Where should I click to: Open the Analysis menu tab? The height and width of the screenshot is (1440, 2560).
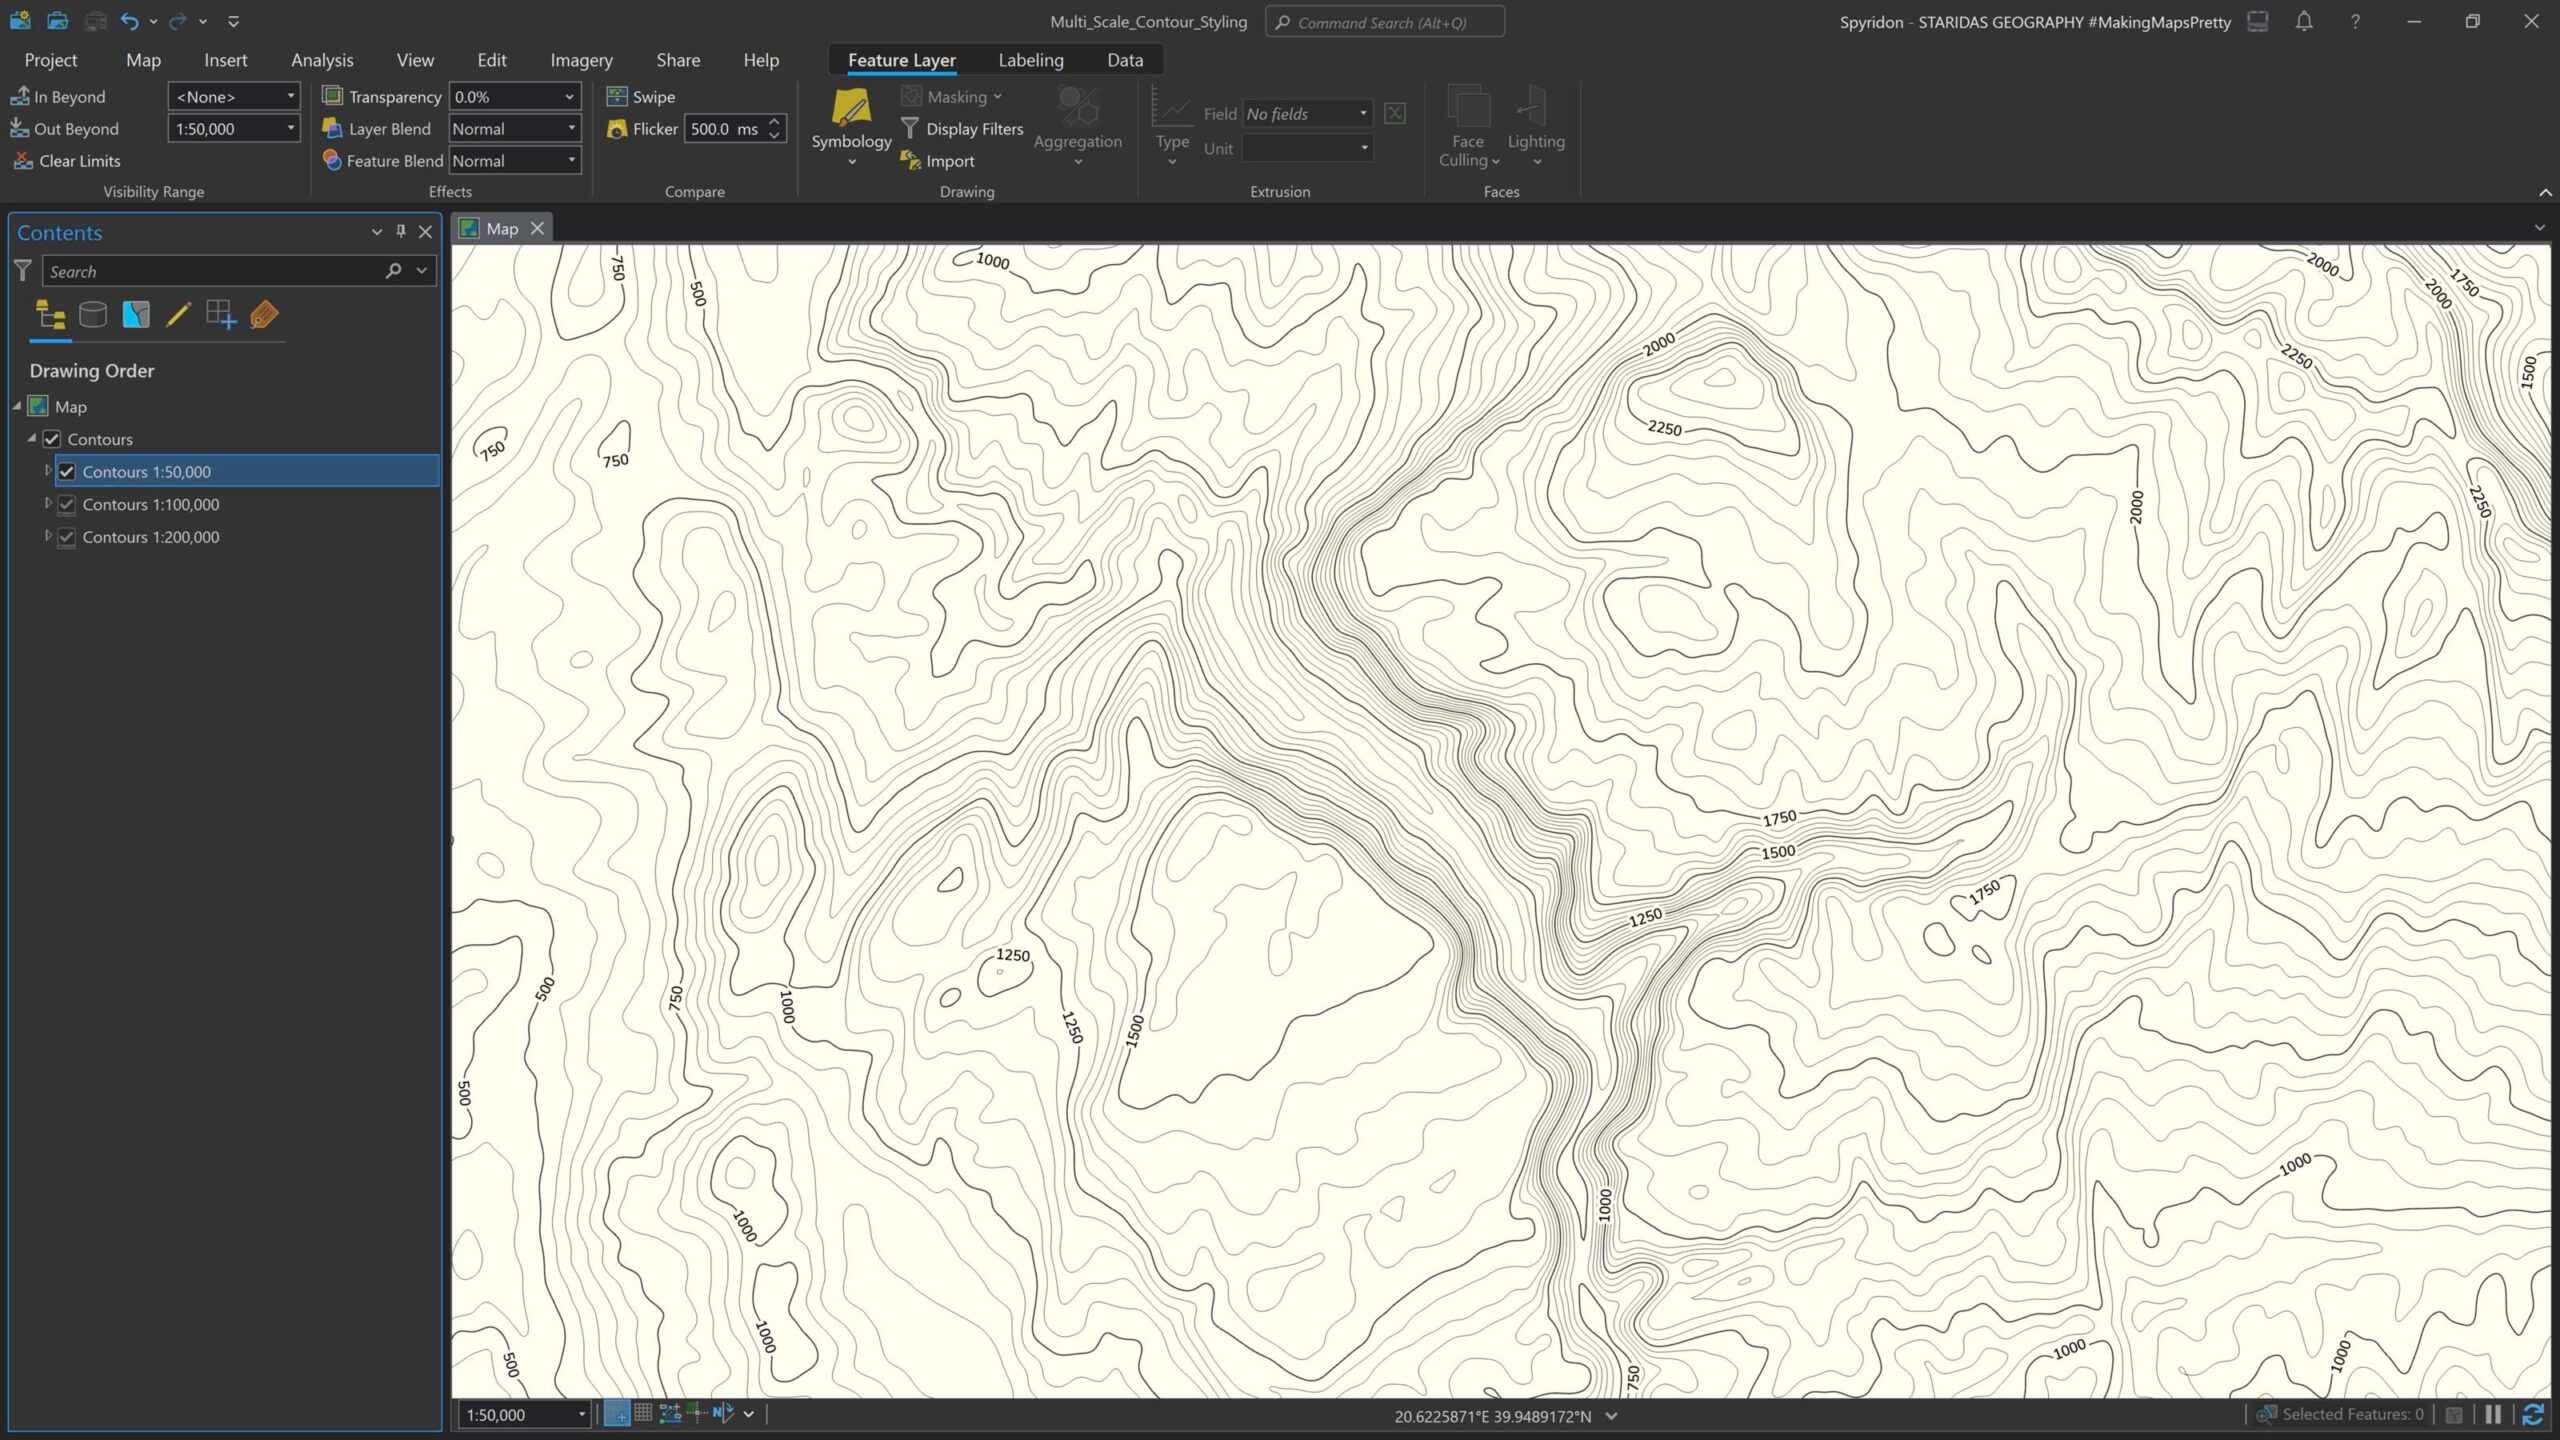[322, 60]
